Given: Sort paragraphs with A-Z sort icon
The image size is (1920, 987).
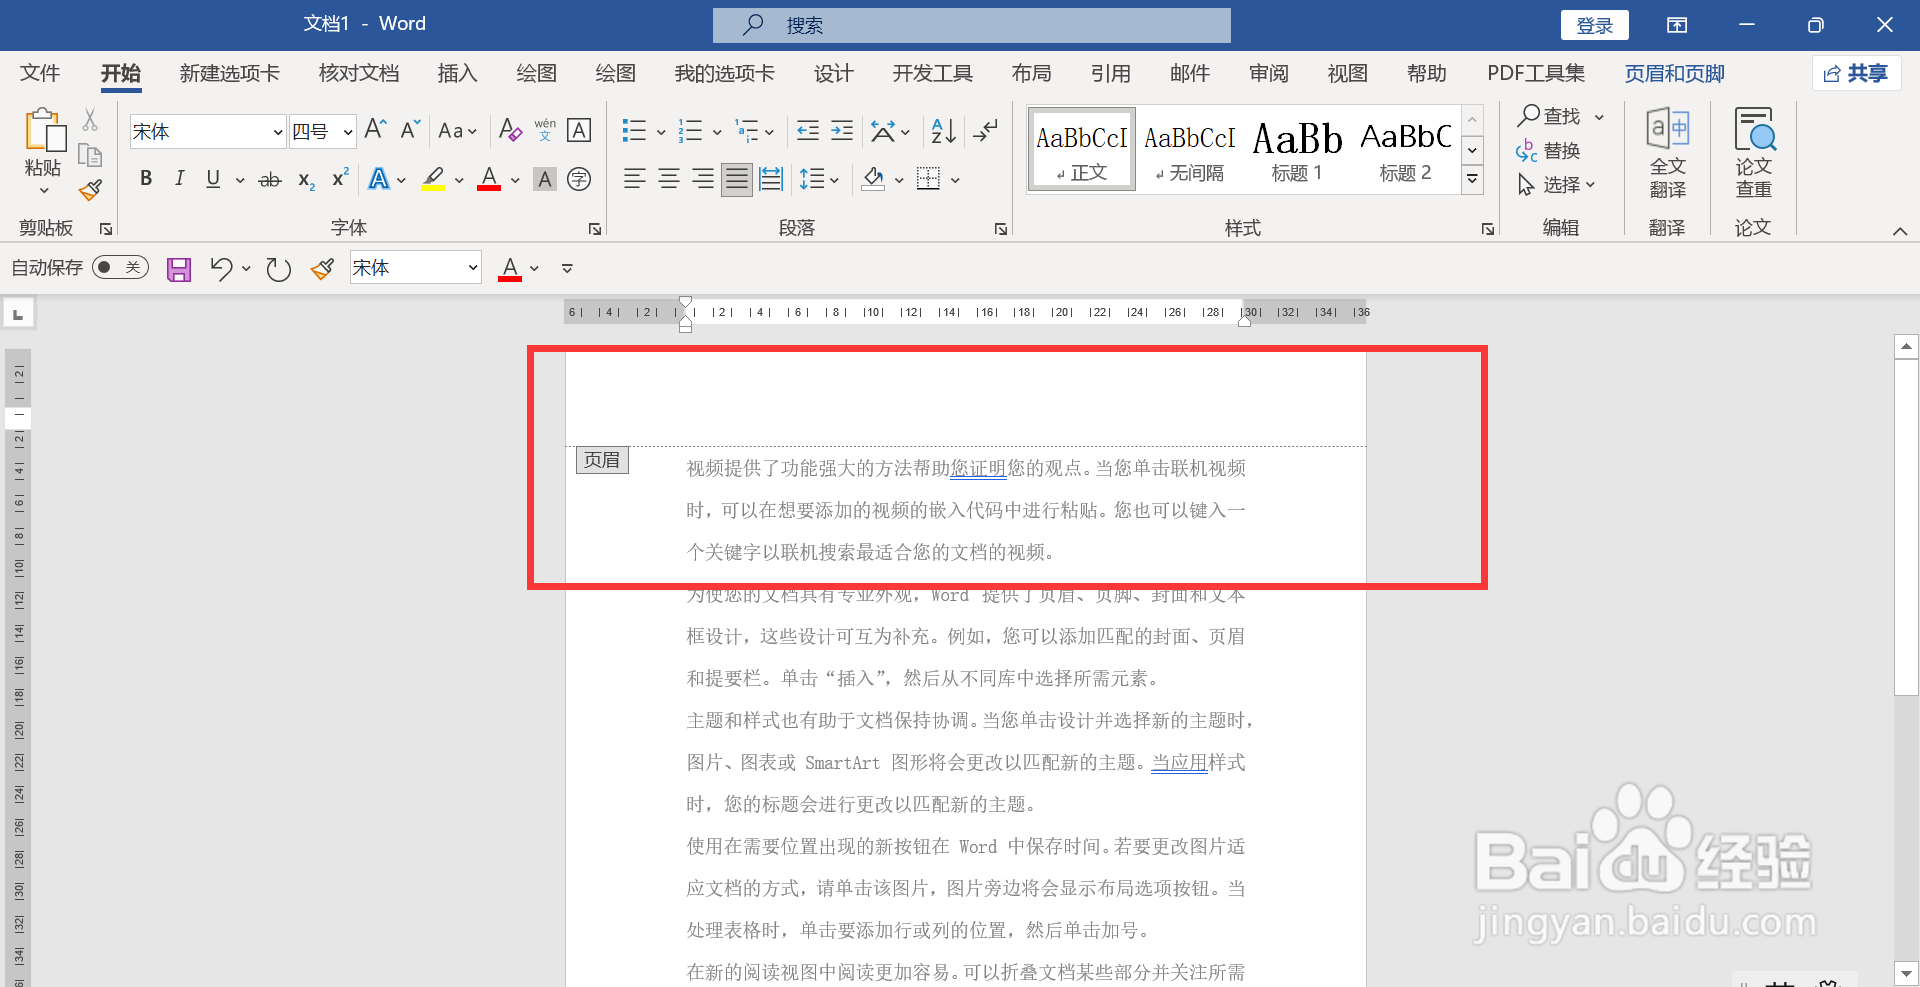Looking at the screenshot, I should click(x=943, y=130).
